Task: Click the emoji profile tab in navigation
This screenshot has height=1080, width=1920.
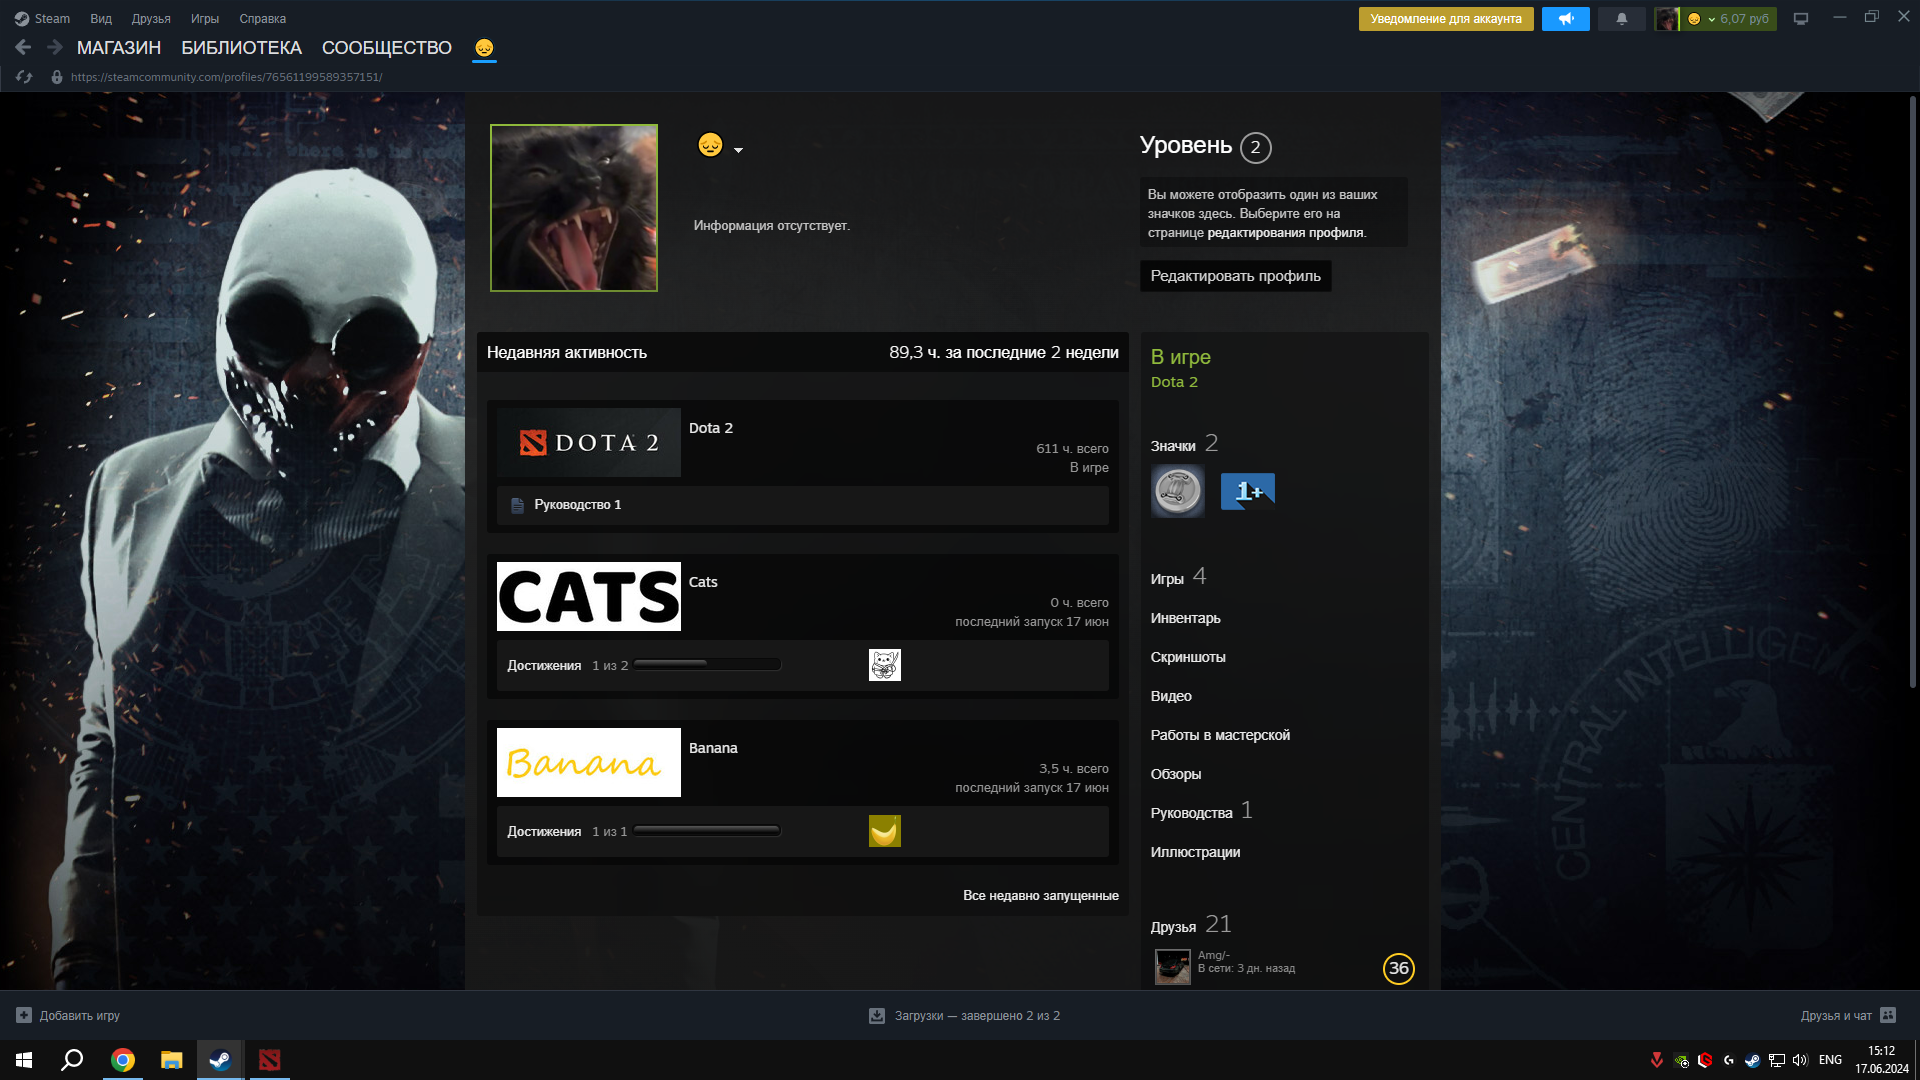Action: tap(484, 48)
